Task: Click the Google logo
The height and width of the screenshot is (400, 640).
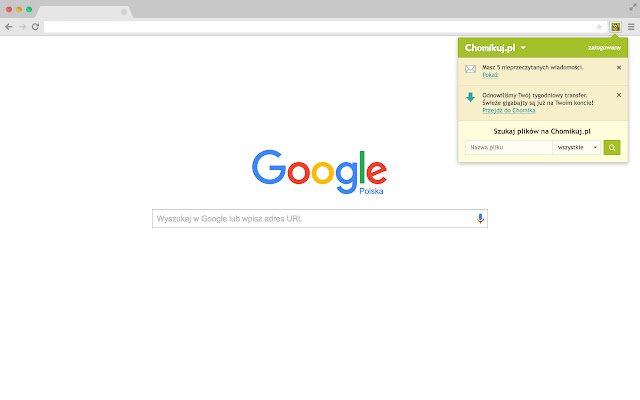Action: click(x=319, y=172)
